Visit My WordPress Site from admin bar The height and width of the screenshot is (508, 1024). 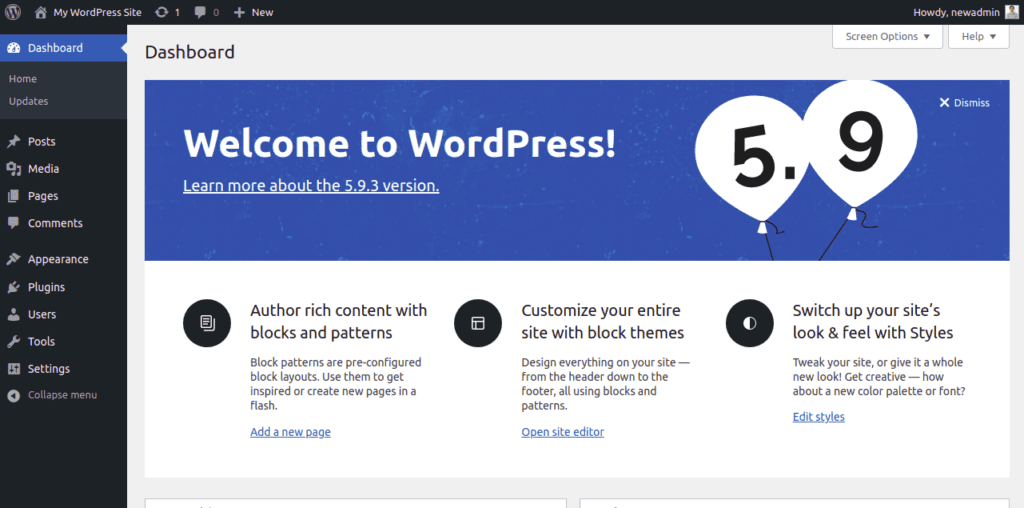click(x=96, y=12)
